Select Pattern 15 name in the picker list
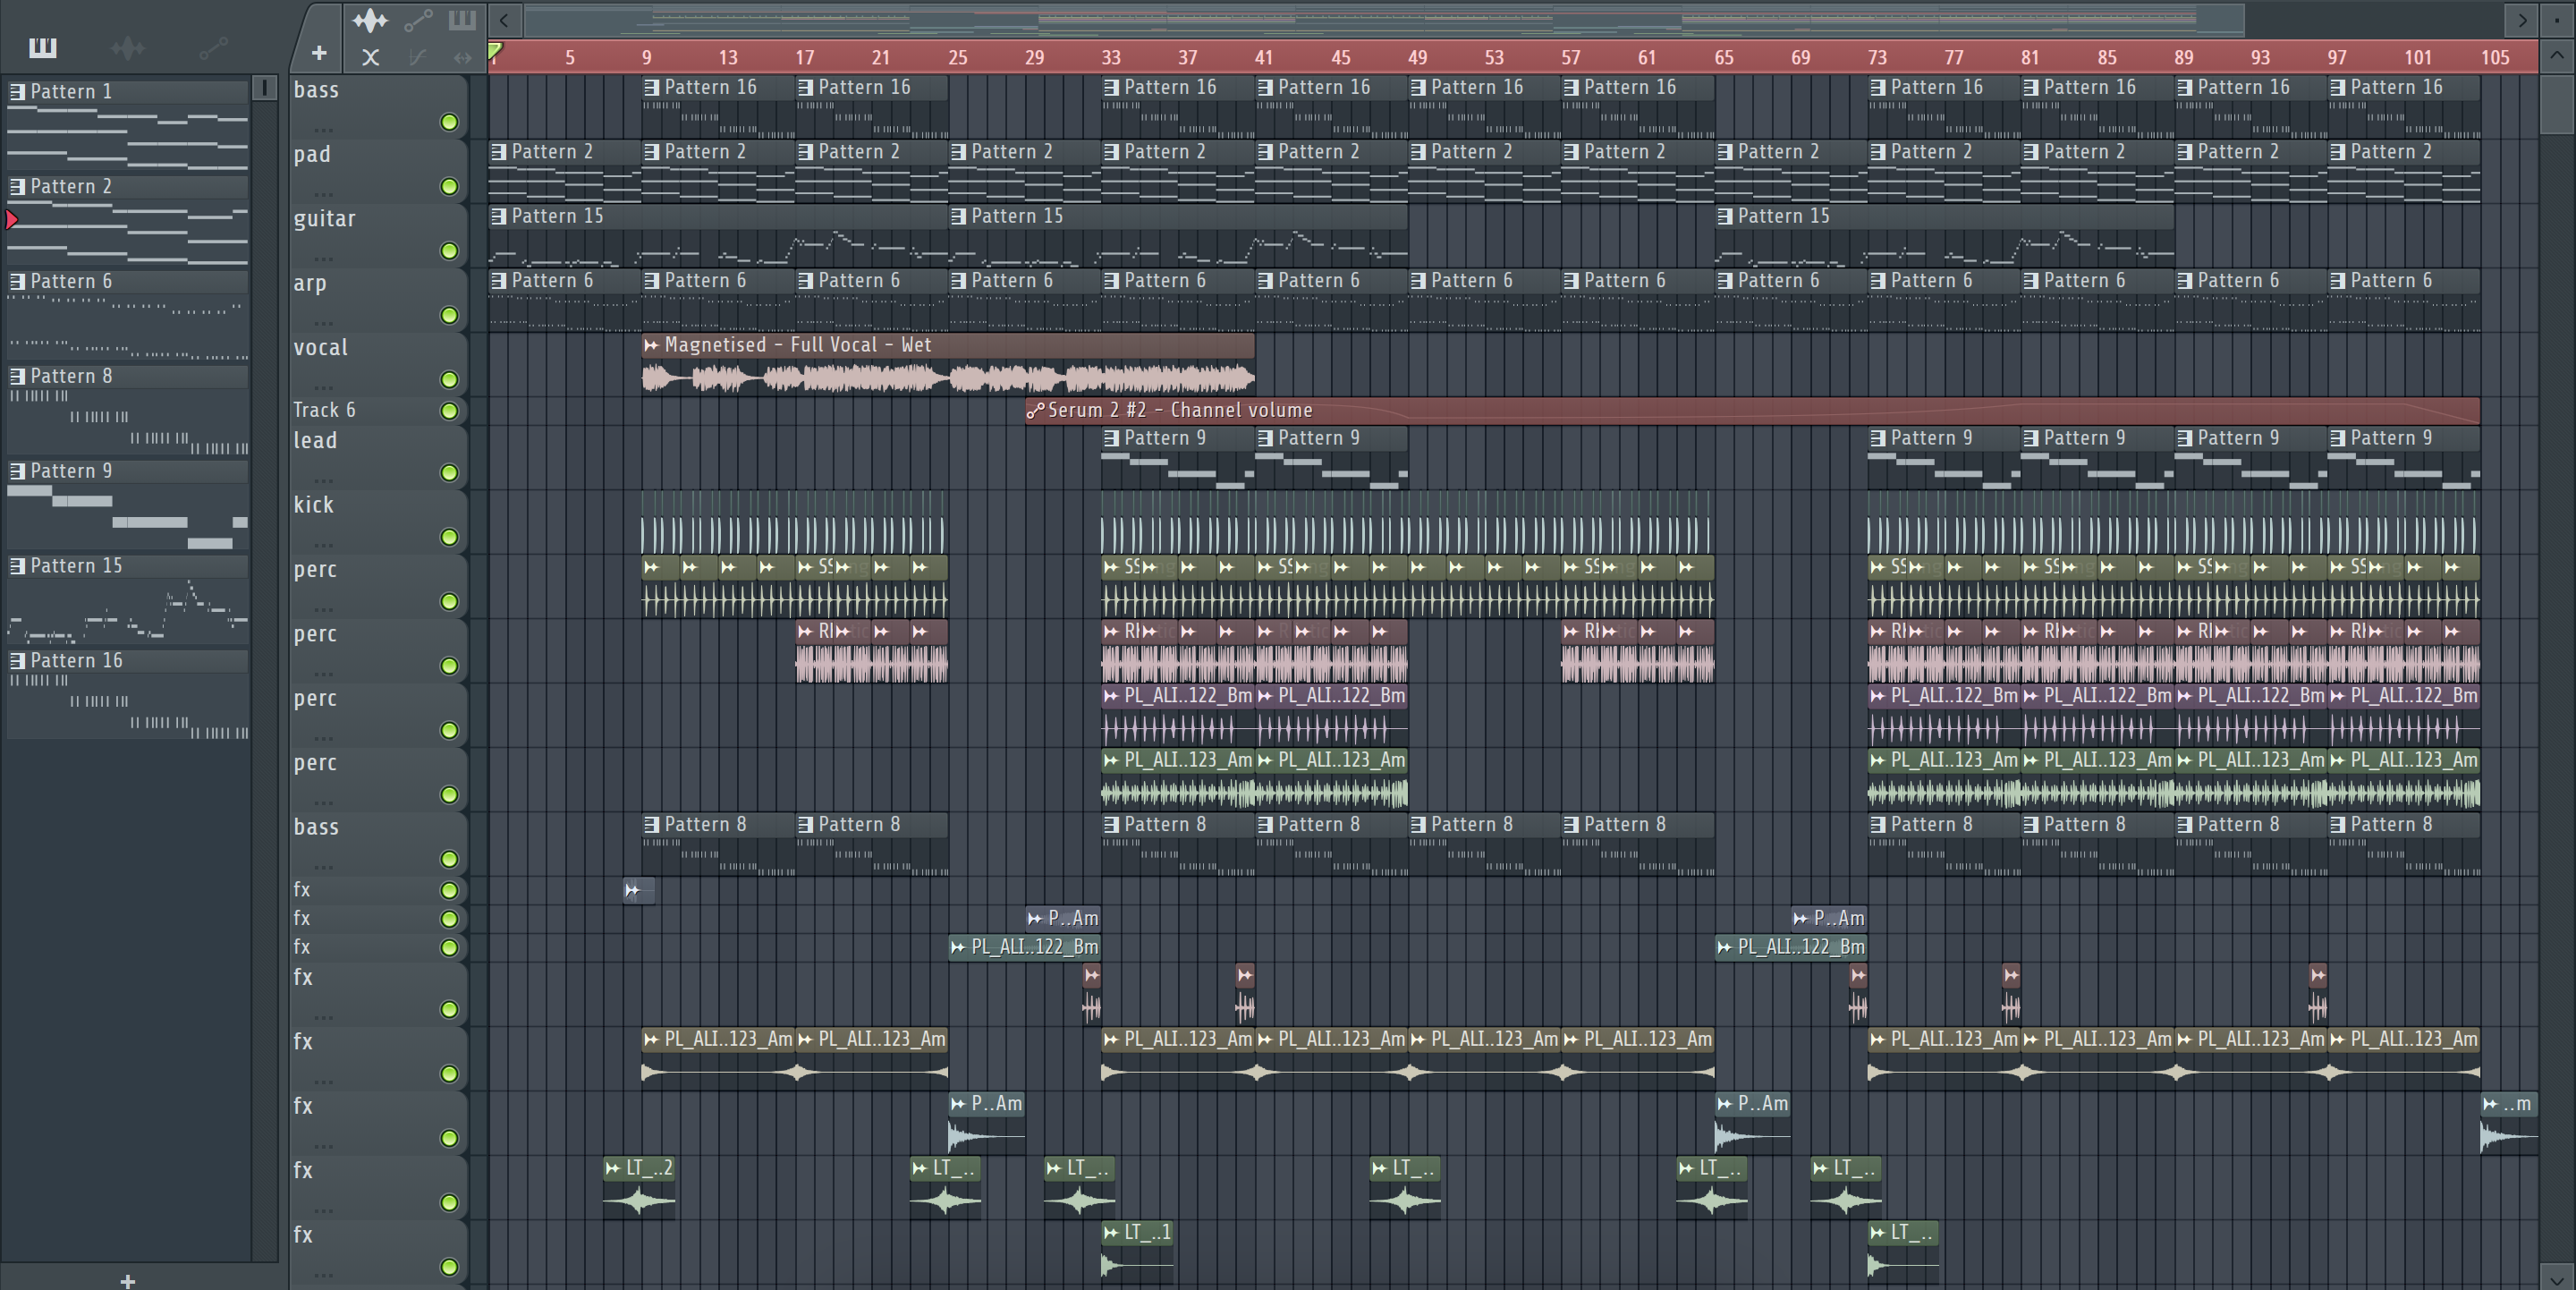2576x1290 pixels. [x=76, y=566]
